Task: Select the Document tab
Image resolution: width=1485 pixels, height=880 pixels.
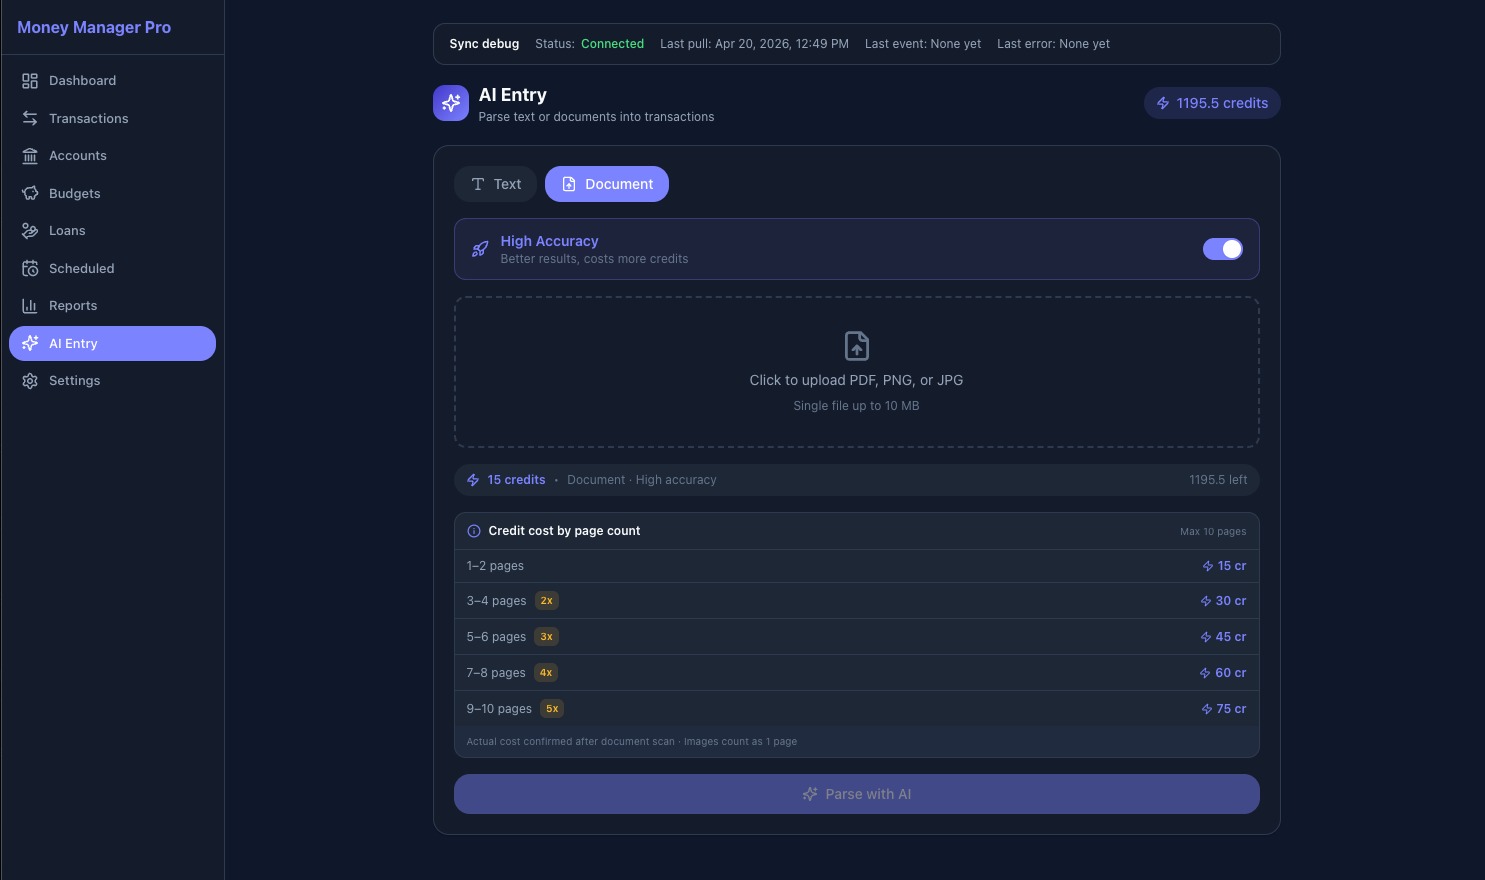Action: pyautogui.click(x=607, y=184)
